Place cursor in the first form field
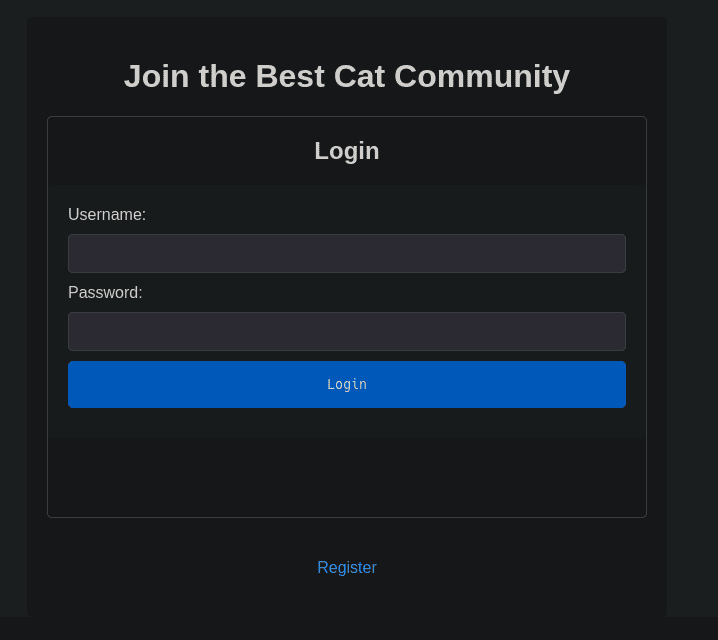718x640 pixels. click(x=347, y=253)
